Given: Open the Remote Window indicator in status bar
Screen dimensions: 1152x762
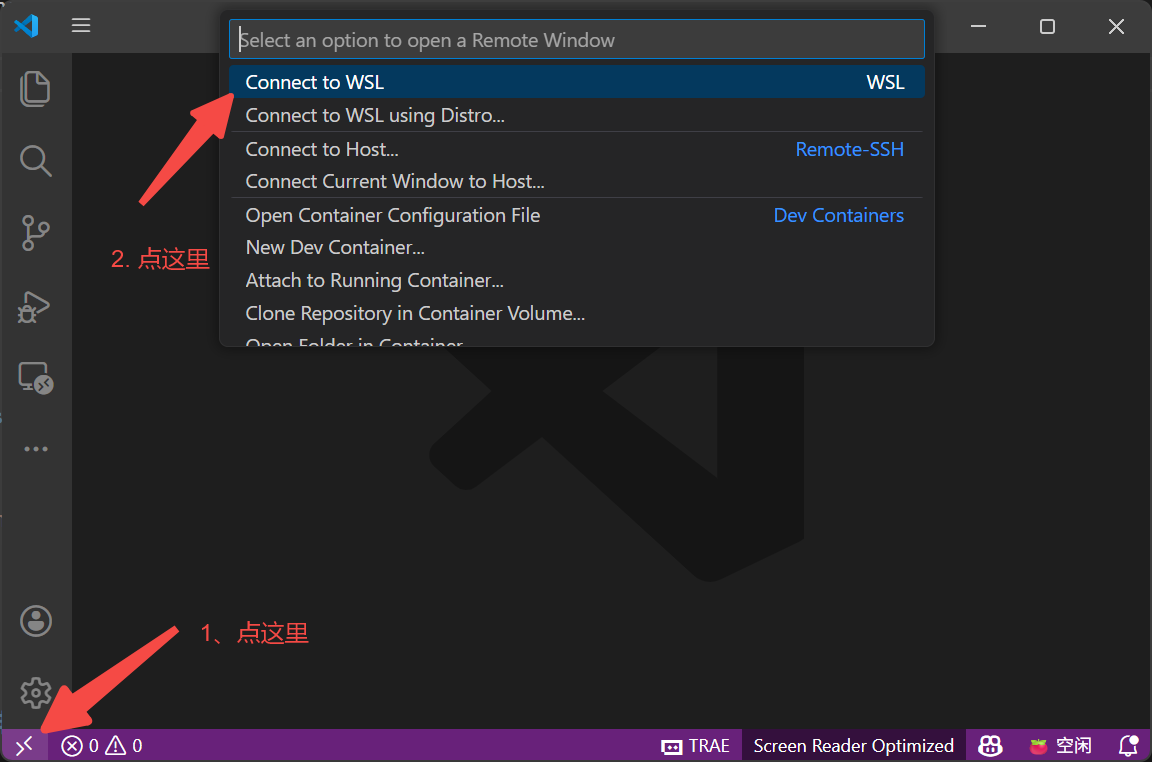Looking at the screenshot, I should click(22, 745).
